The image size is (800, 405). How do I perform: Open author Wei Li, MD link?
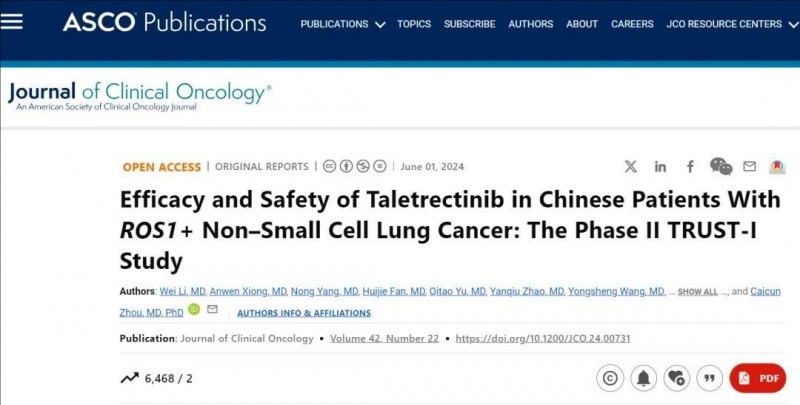(x=183, y=291)
